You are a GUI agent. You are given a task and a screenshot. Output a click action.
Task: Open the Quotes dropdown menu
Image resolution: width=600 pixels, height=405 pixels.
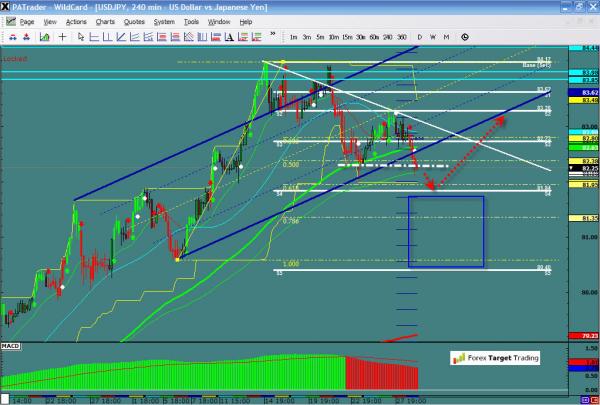pos(133,20)
